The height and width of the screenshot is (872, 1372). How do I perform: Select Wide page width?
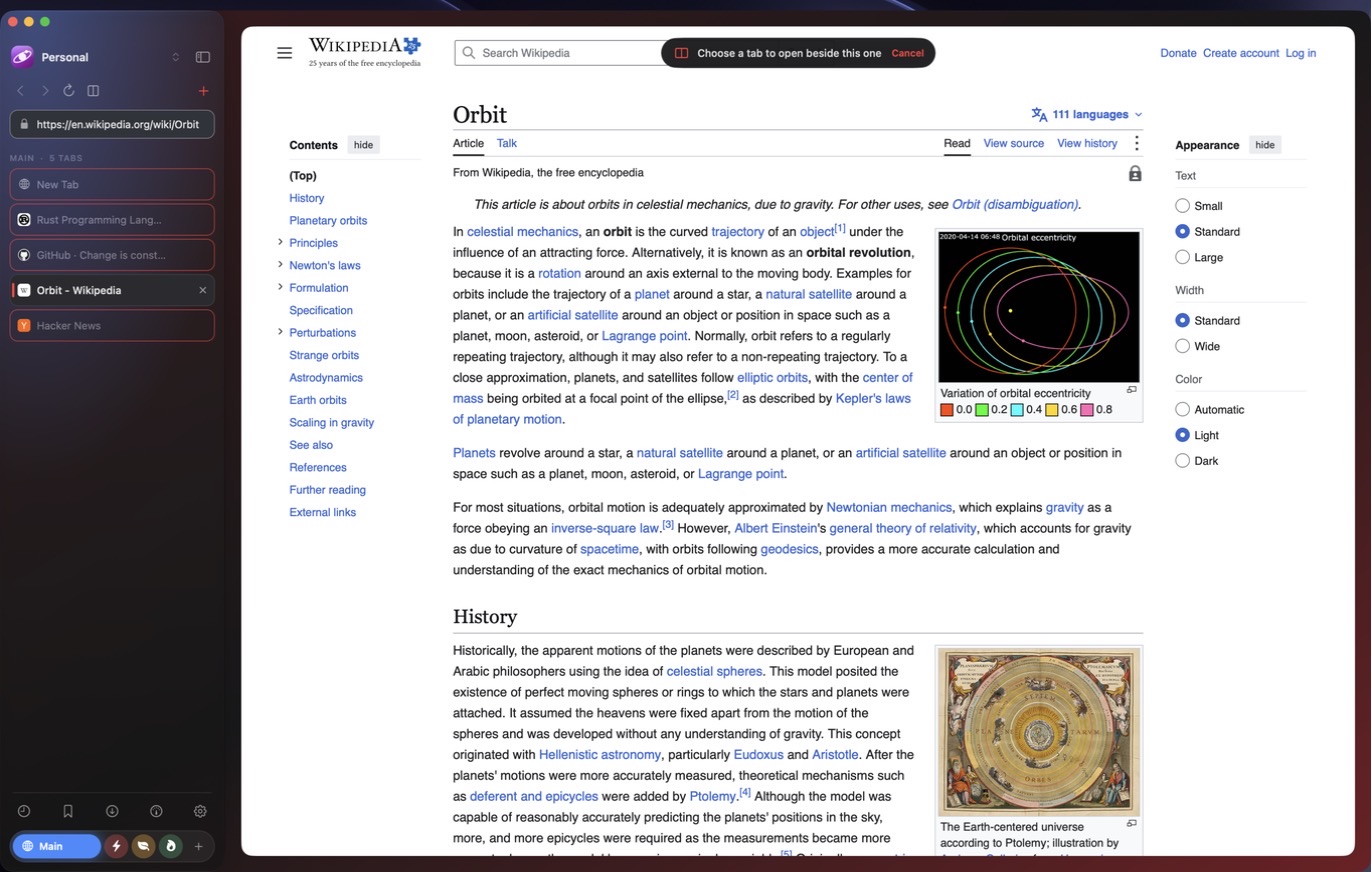(x=1182, y=346)
